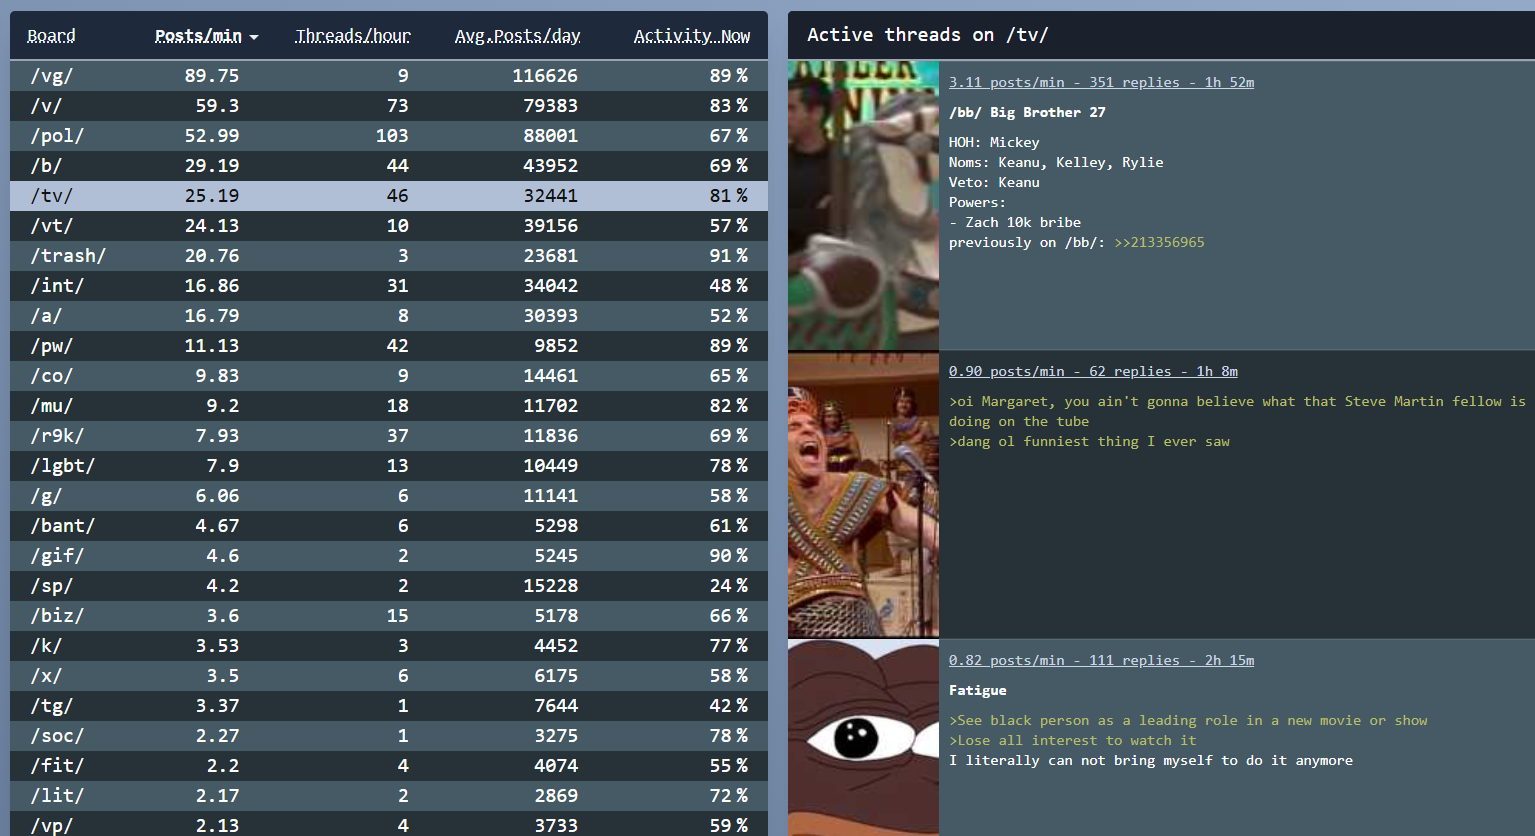Sort by Avg.Posts/day column header
This screenshot has height=836, width=1535.
517,36
